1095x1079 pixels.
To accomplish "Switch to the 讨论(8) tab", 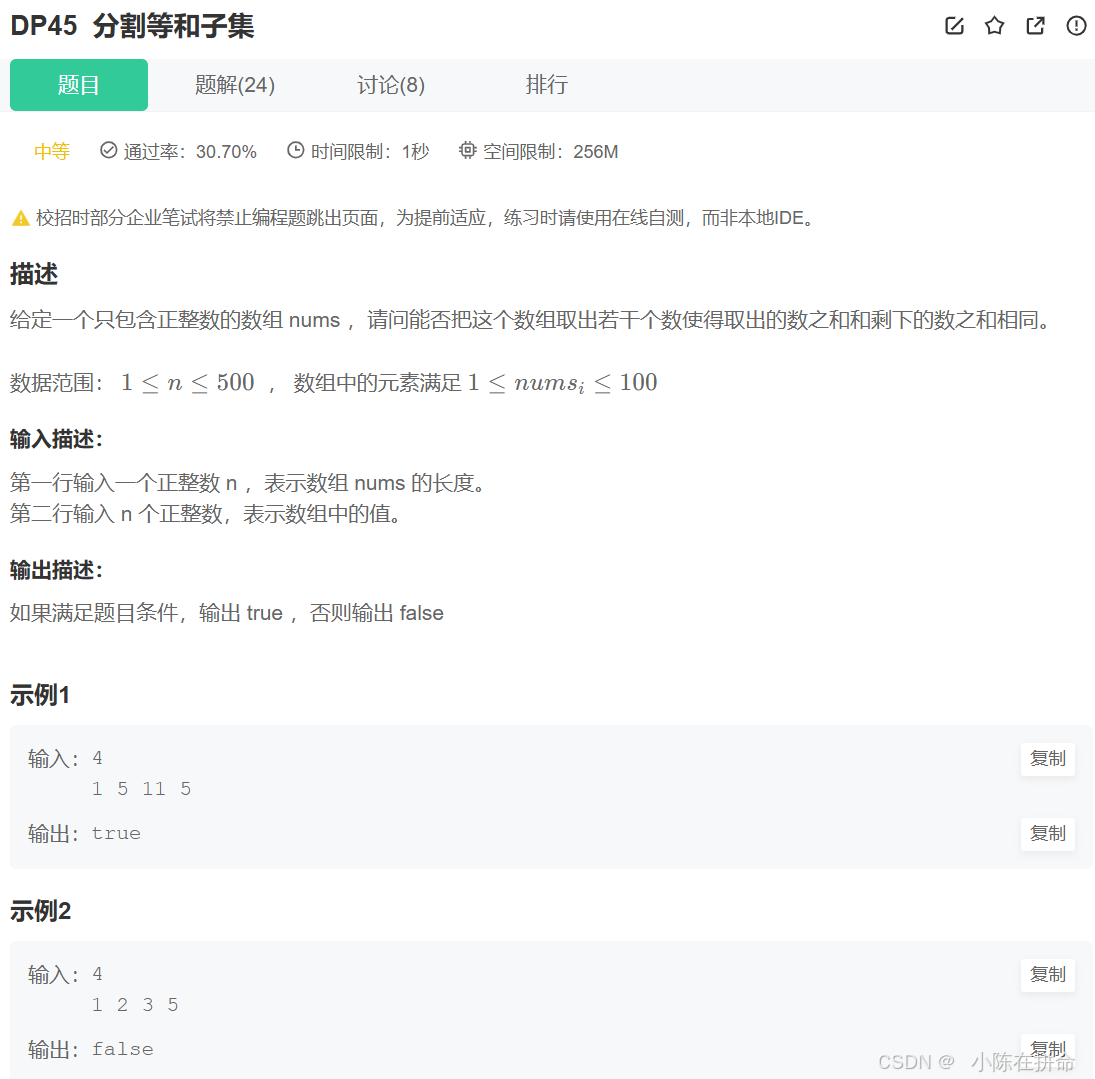I will (x=391, y=85).
